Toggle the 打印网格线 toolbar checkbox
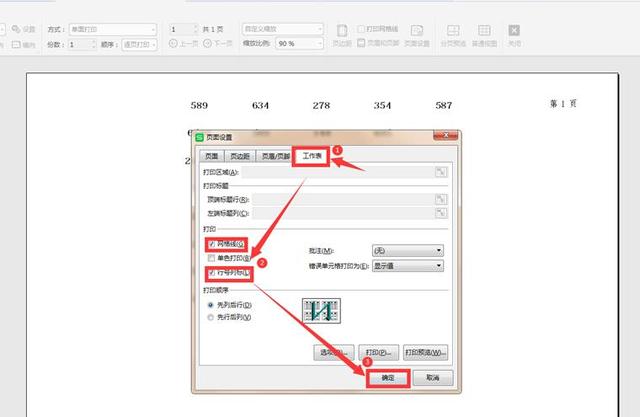The width and height of the screenshot is (640, 417). [361, 29]
